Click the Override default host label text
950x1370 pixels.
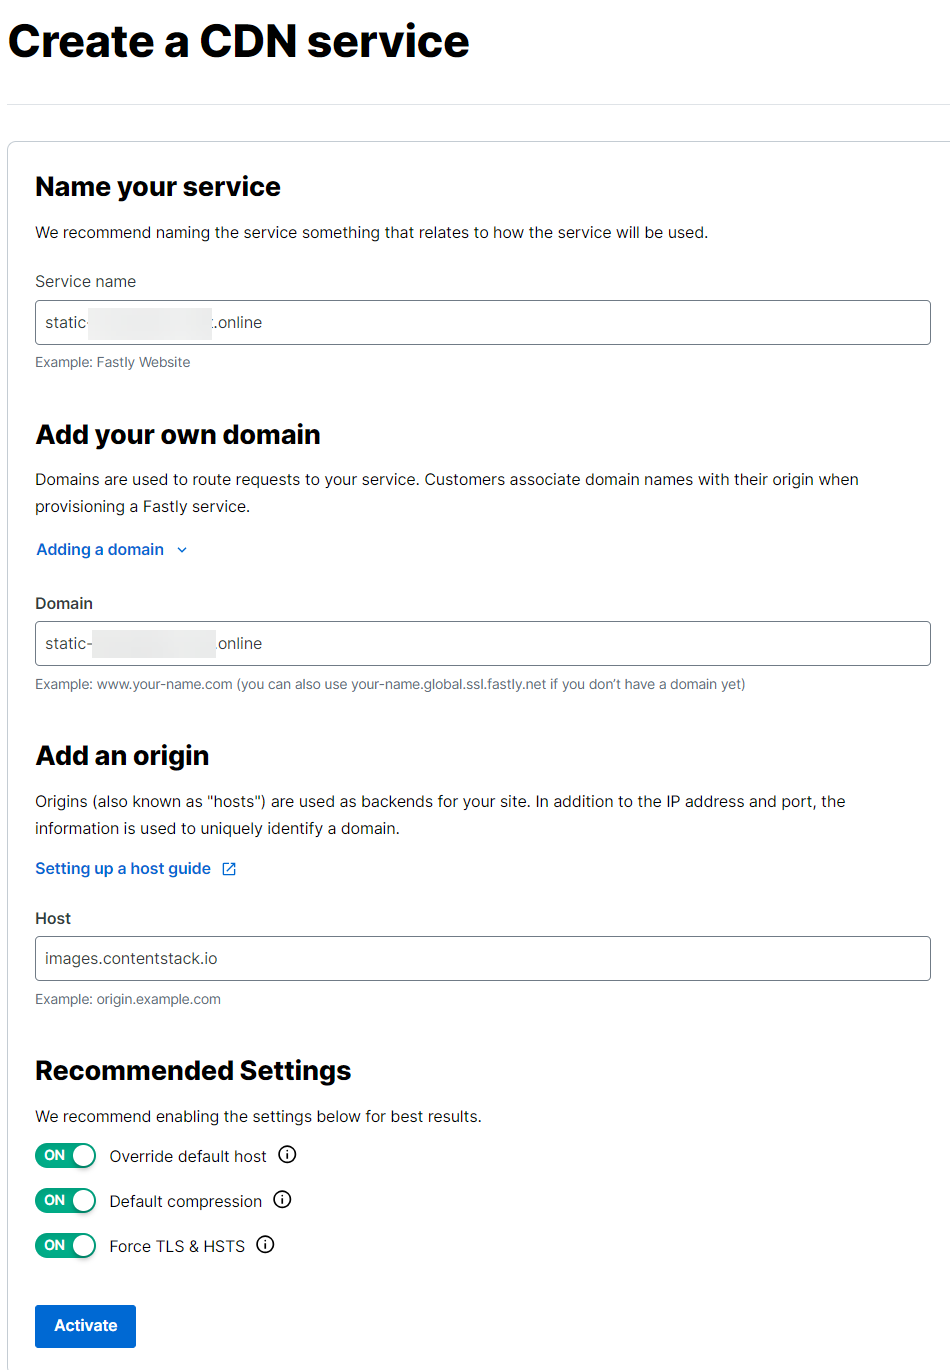tap(188, 1157)
